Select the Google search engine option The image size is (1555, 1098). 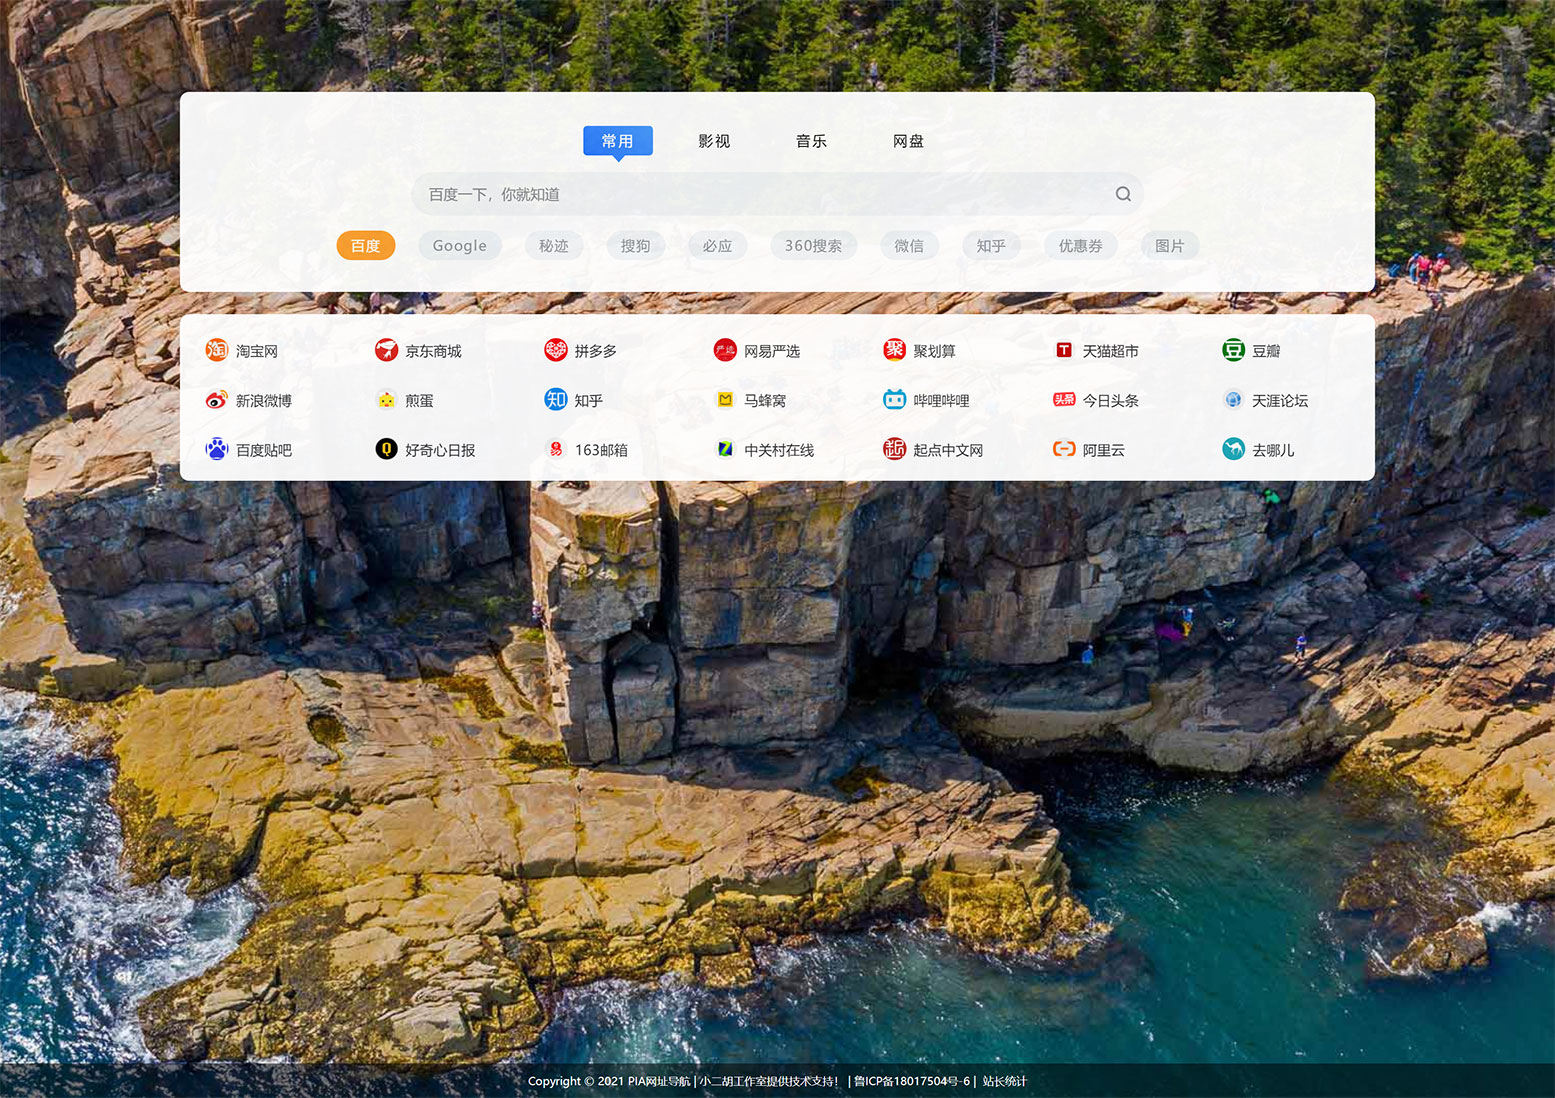click(459, 246)
